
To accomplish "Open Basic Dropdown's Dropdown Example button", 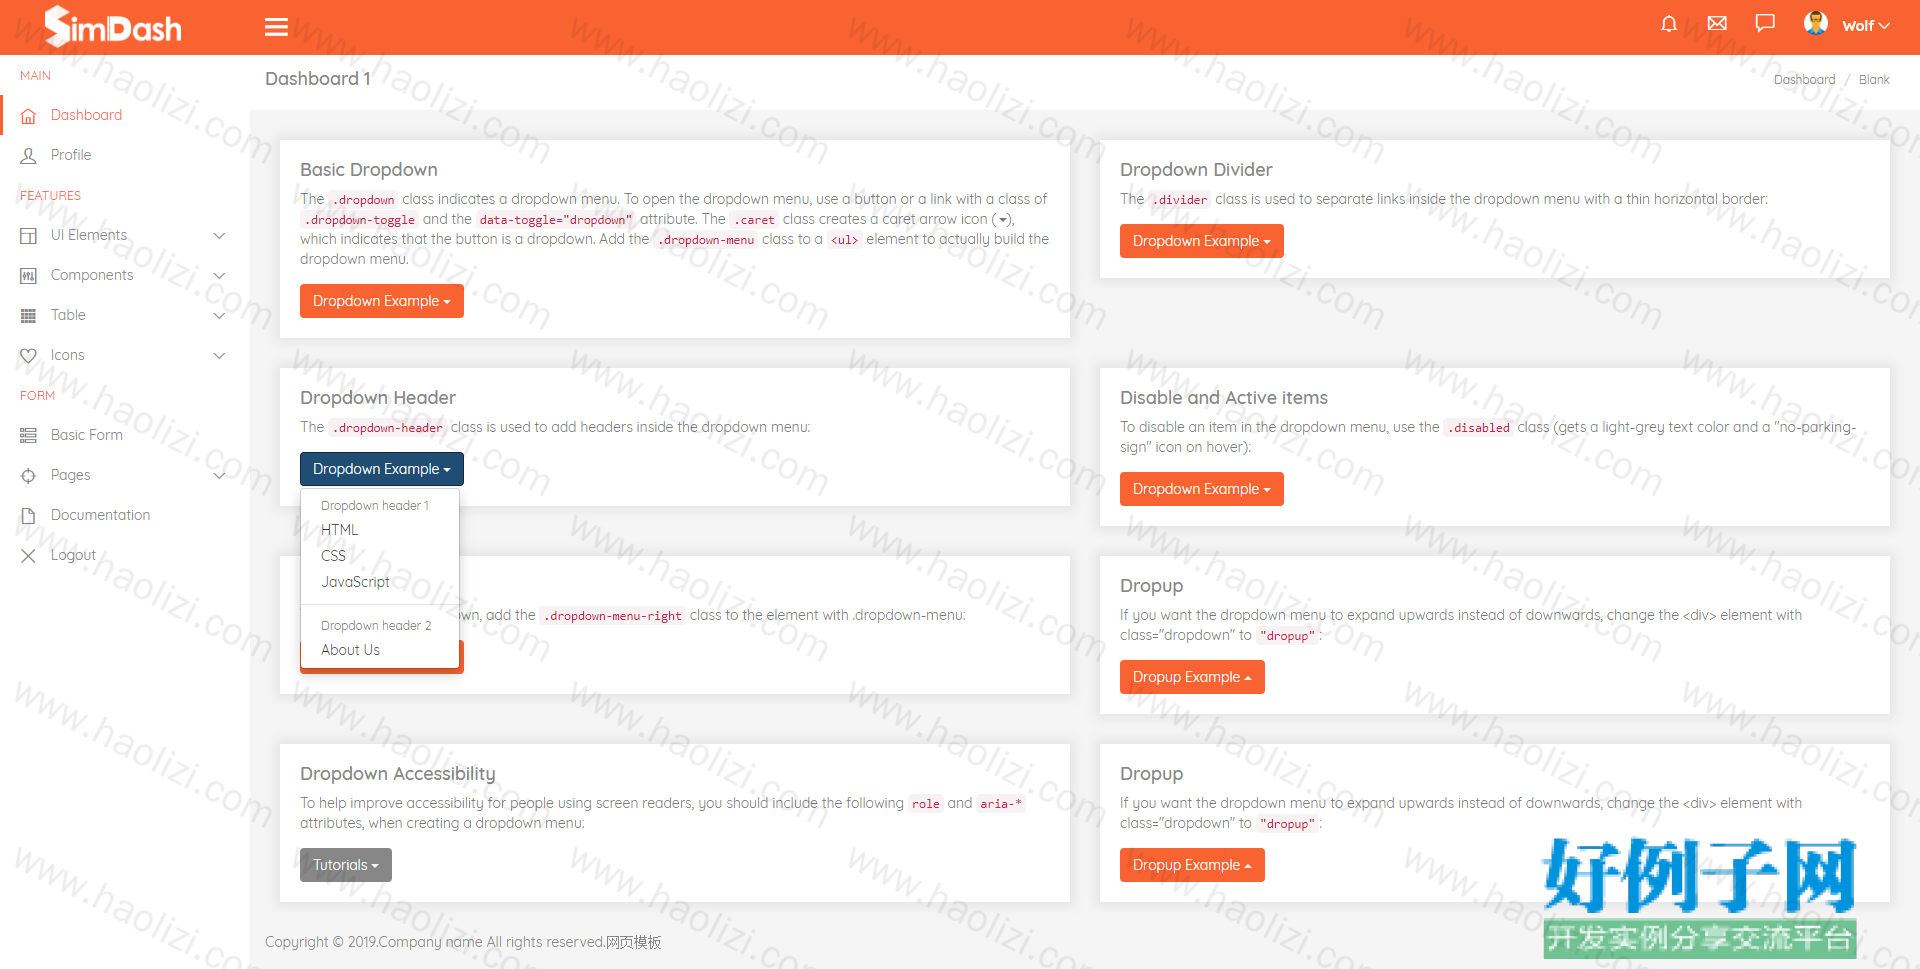I will click(382, 301).
